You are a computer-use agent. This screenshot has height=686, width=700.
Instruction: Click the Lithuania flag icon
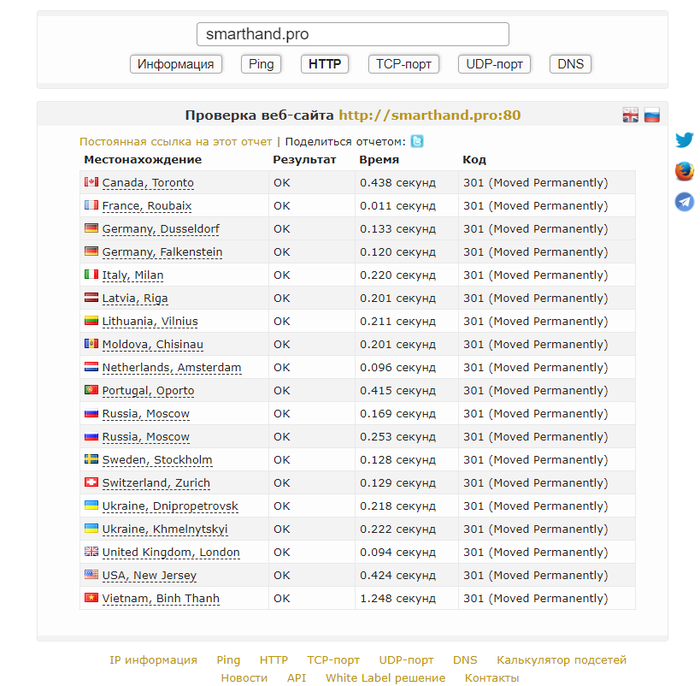tap(91, 320)
